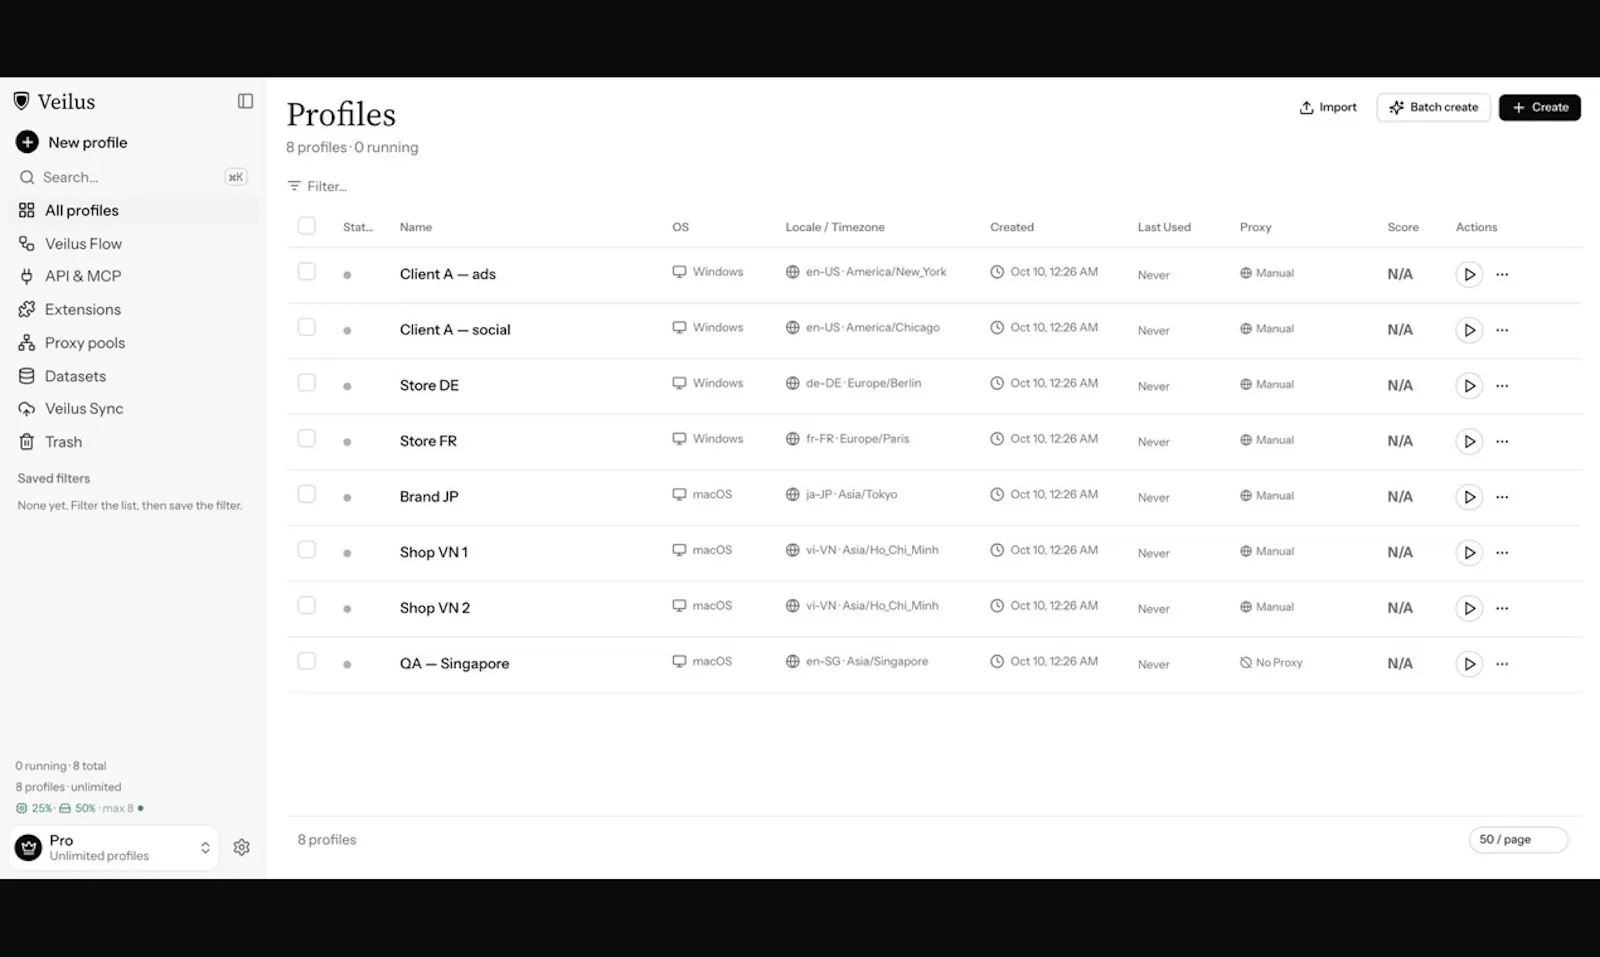Click the Veilus shield logo
The image size is (1600, 957).
(21, 101)
